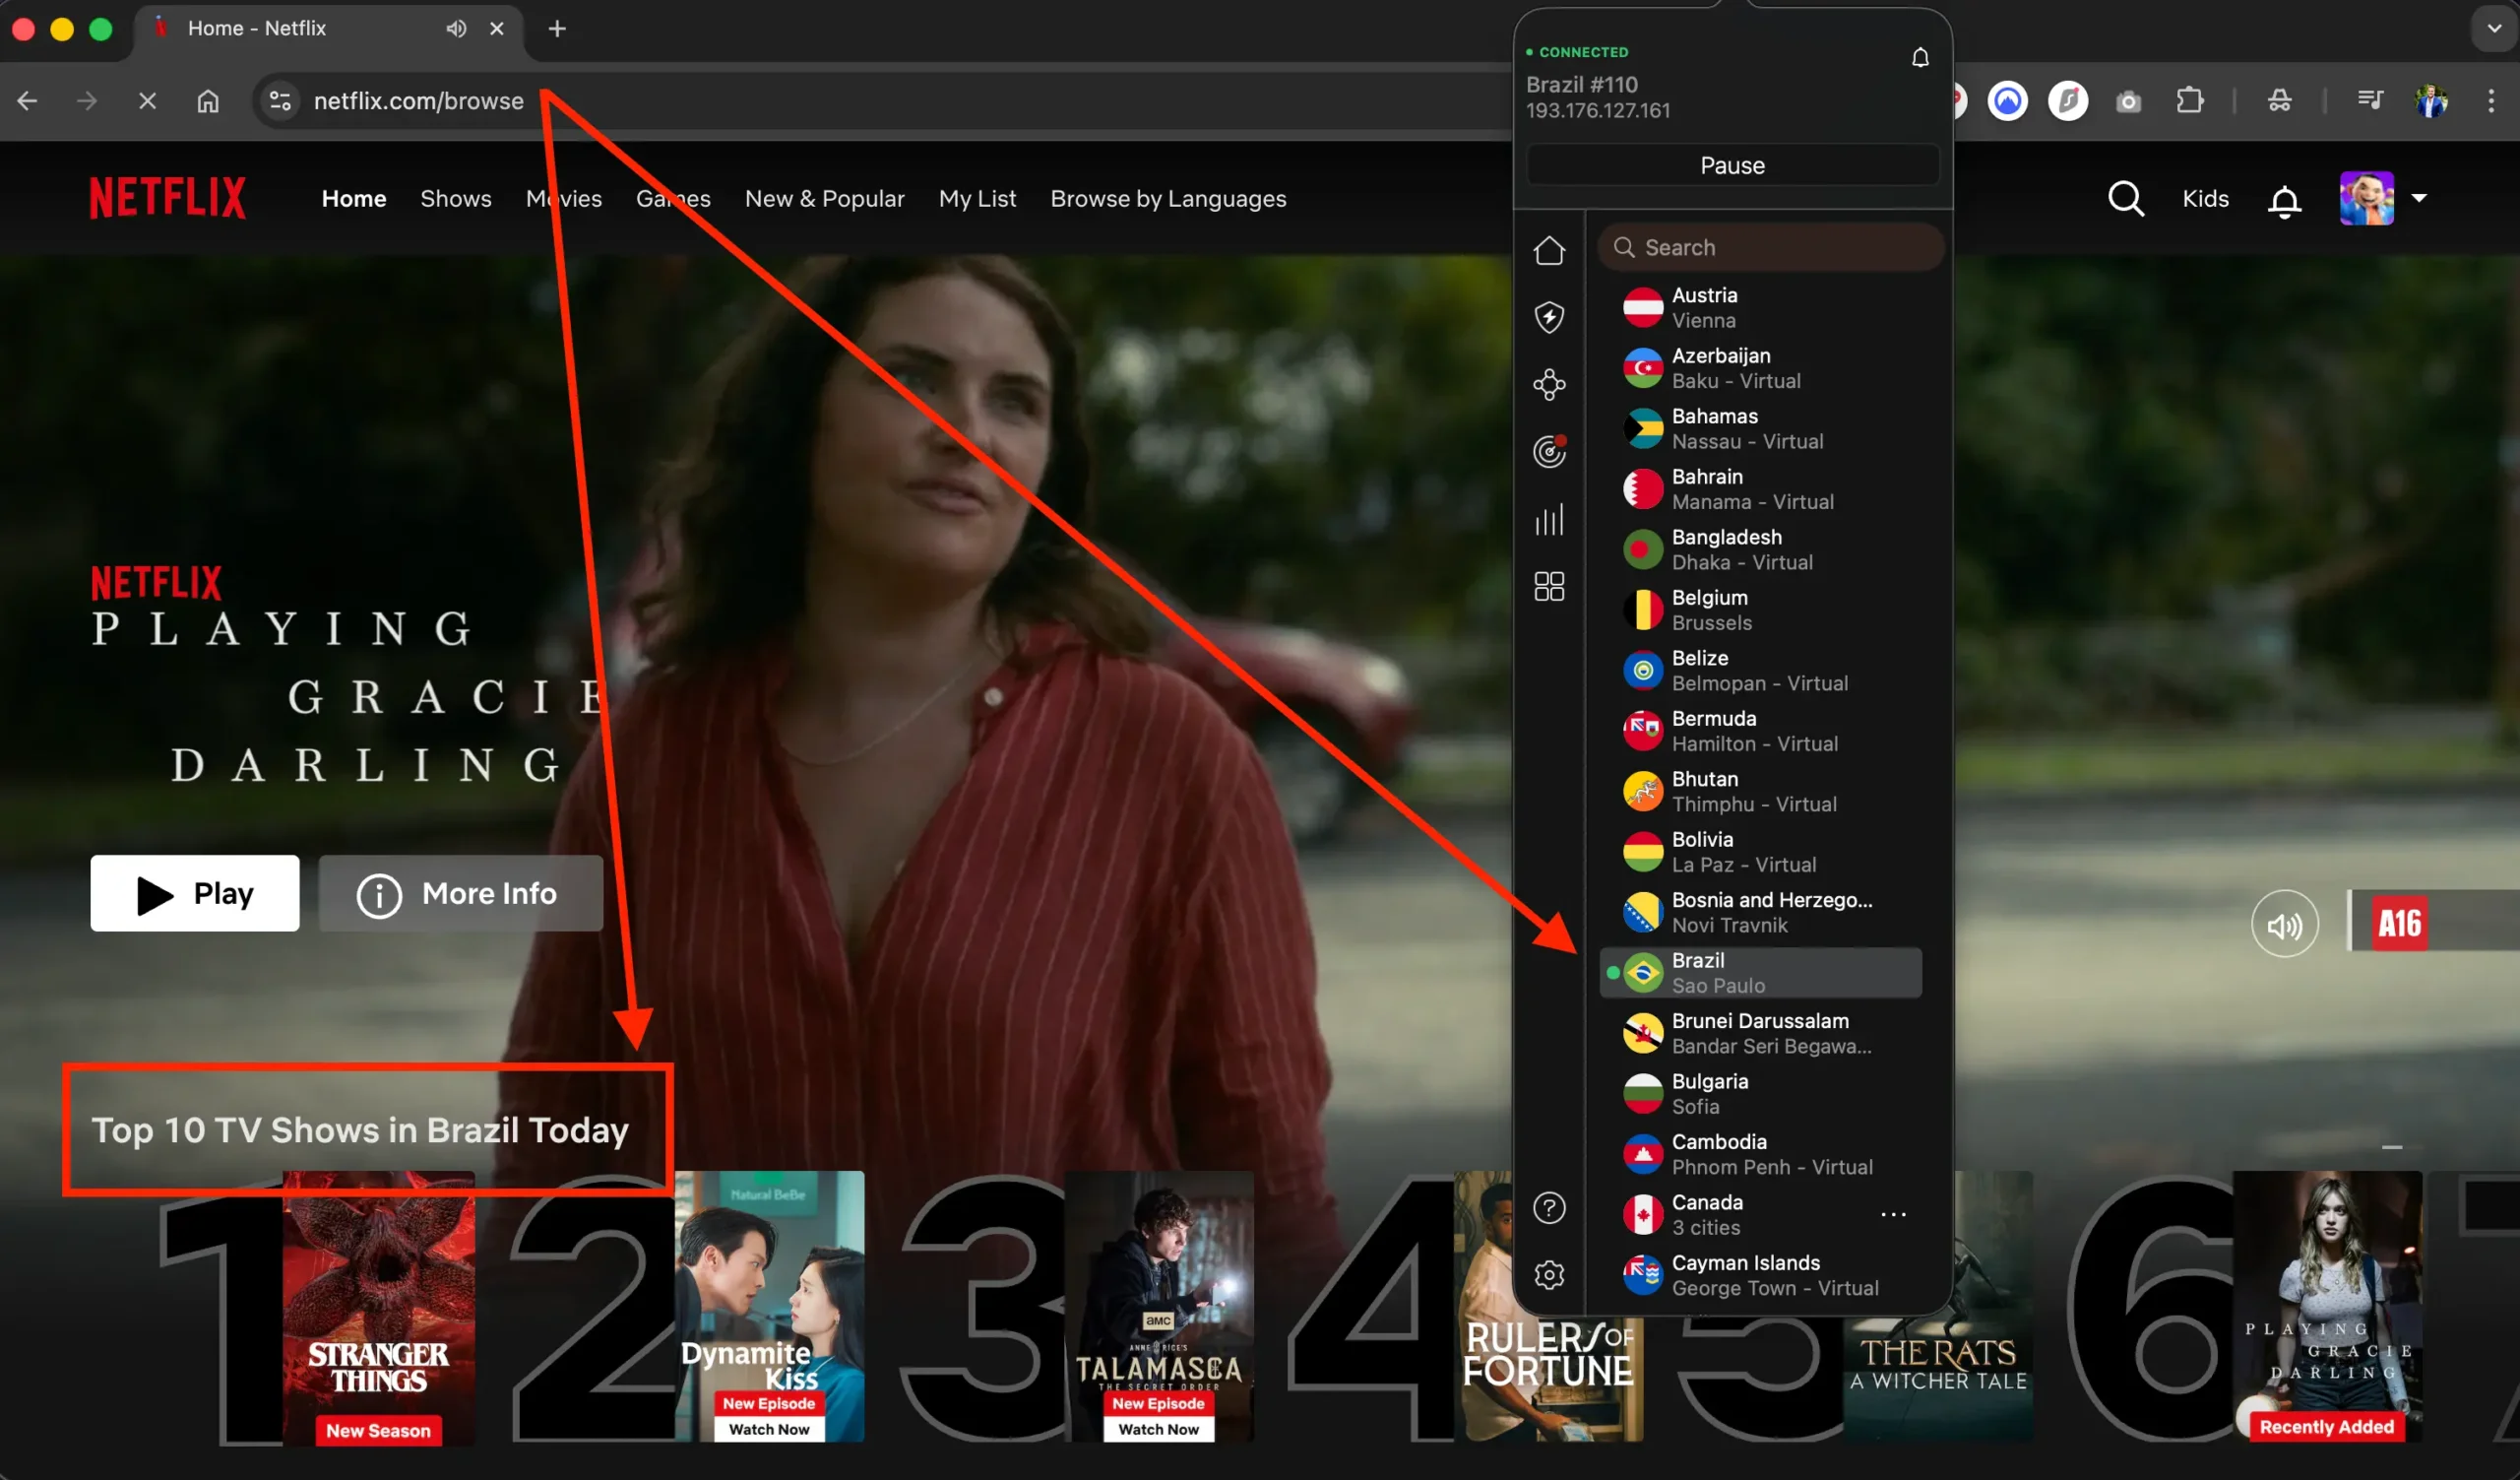2520x1480 pixels.
Task: Open the VPN help icon
Action: [x=1549, y=1207]
